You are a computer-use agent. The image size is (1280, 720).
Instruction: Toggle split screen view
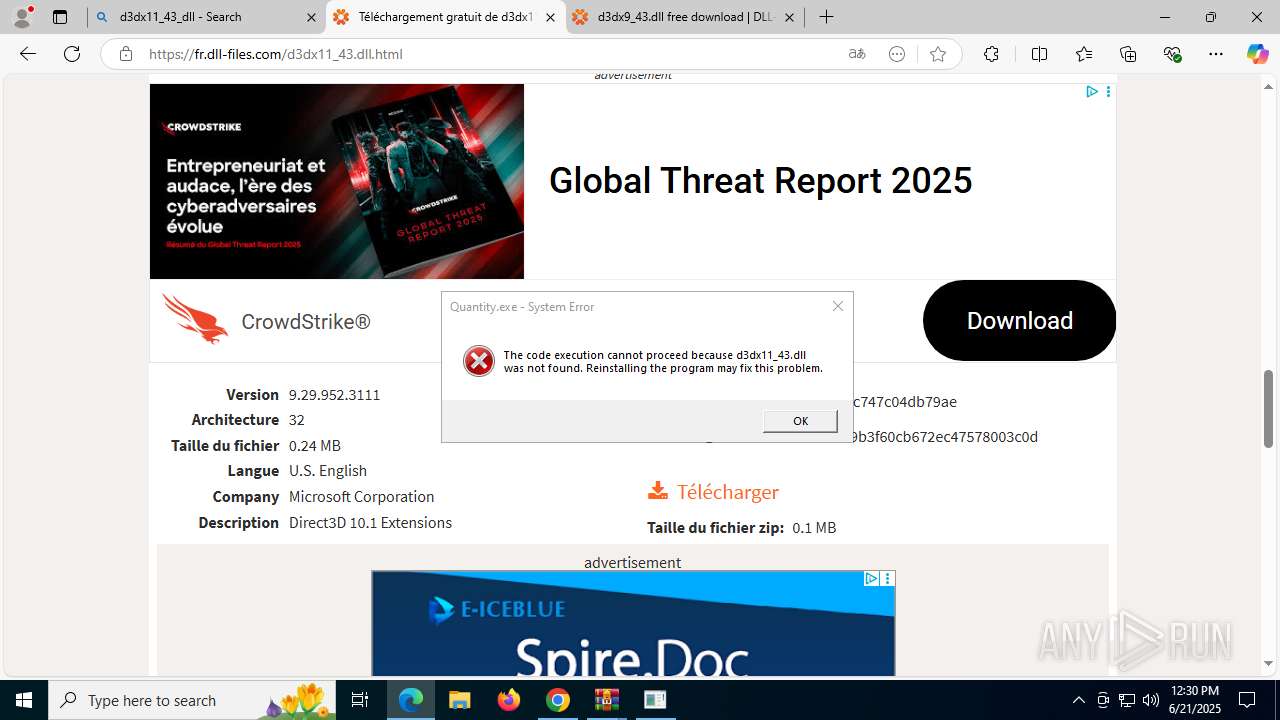coord(1039,54)
